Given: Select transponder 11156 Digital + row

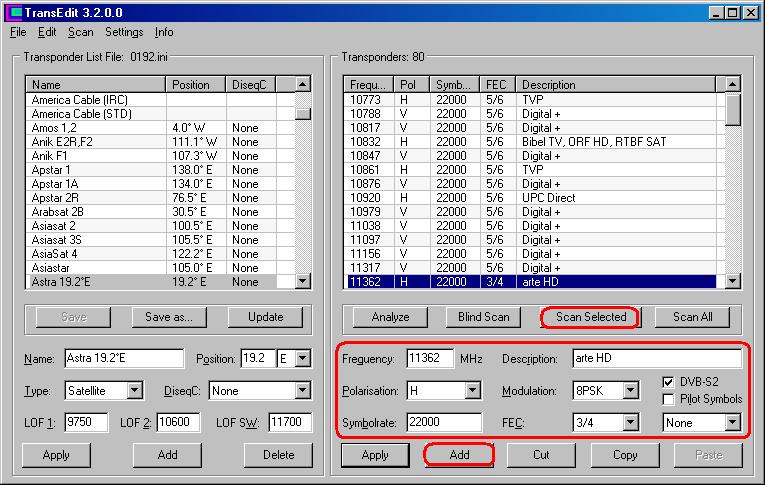Looking at the screenshot, I should [x=530, y=254].
